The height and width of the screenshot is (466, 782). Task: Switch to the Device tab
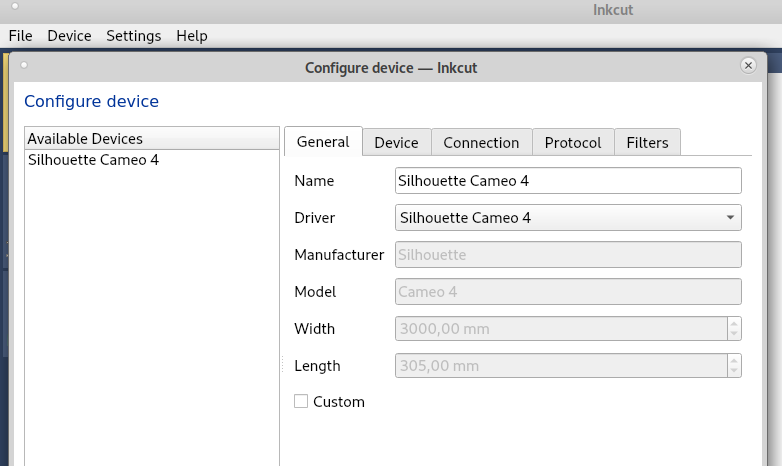pos(396,143)
